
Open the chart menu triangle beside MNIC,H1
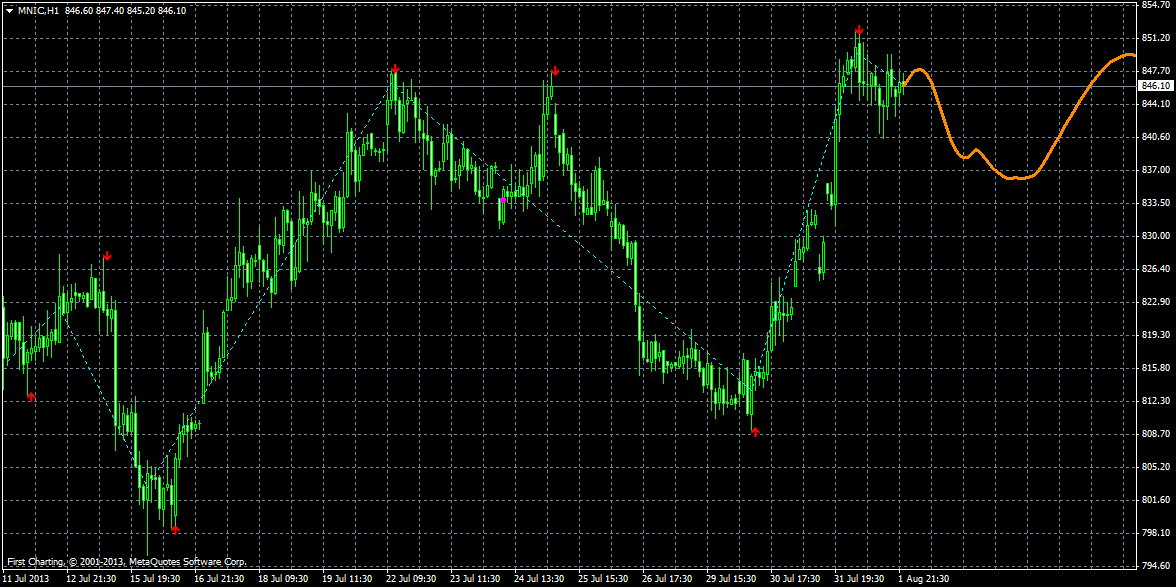coord(7,11)
